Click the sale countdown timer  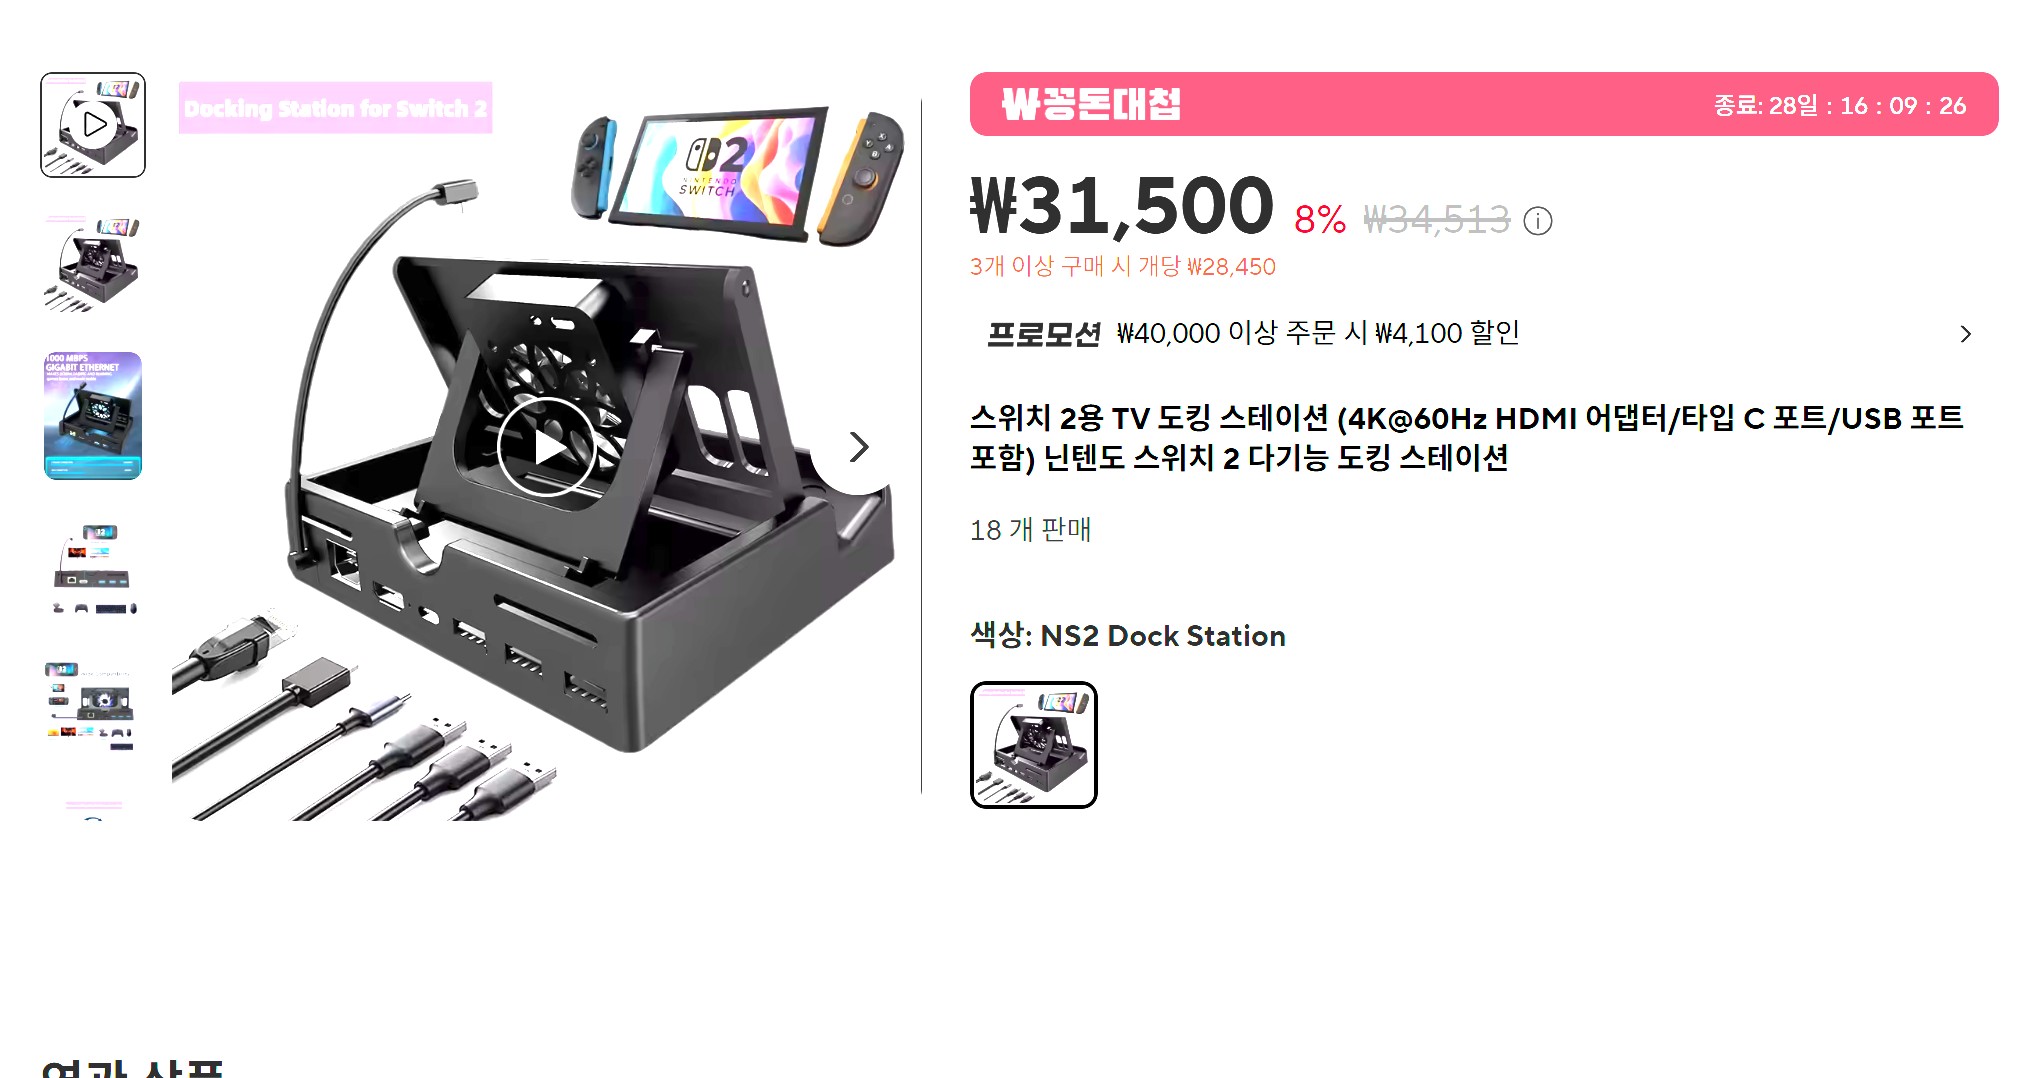(x=1840, y=105)
